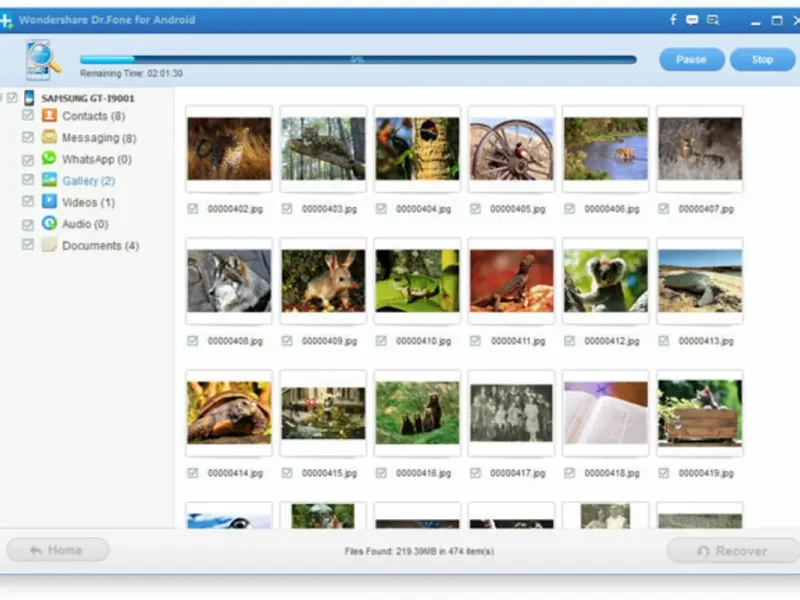This screenshot has width=800, height=600.
Task: Select the river thumbnail 00000406.jpg
Action: (x=606, y=148)
